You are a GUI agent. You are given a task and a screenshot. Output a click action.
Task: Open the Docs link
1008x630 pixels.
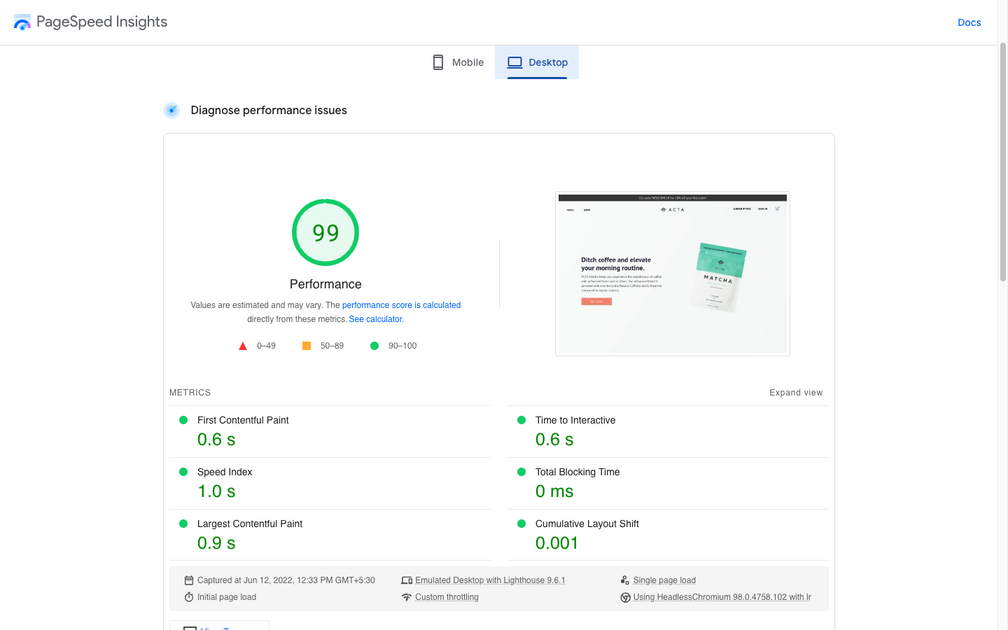click(968, 22)
